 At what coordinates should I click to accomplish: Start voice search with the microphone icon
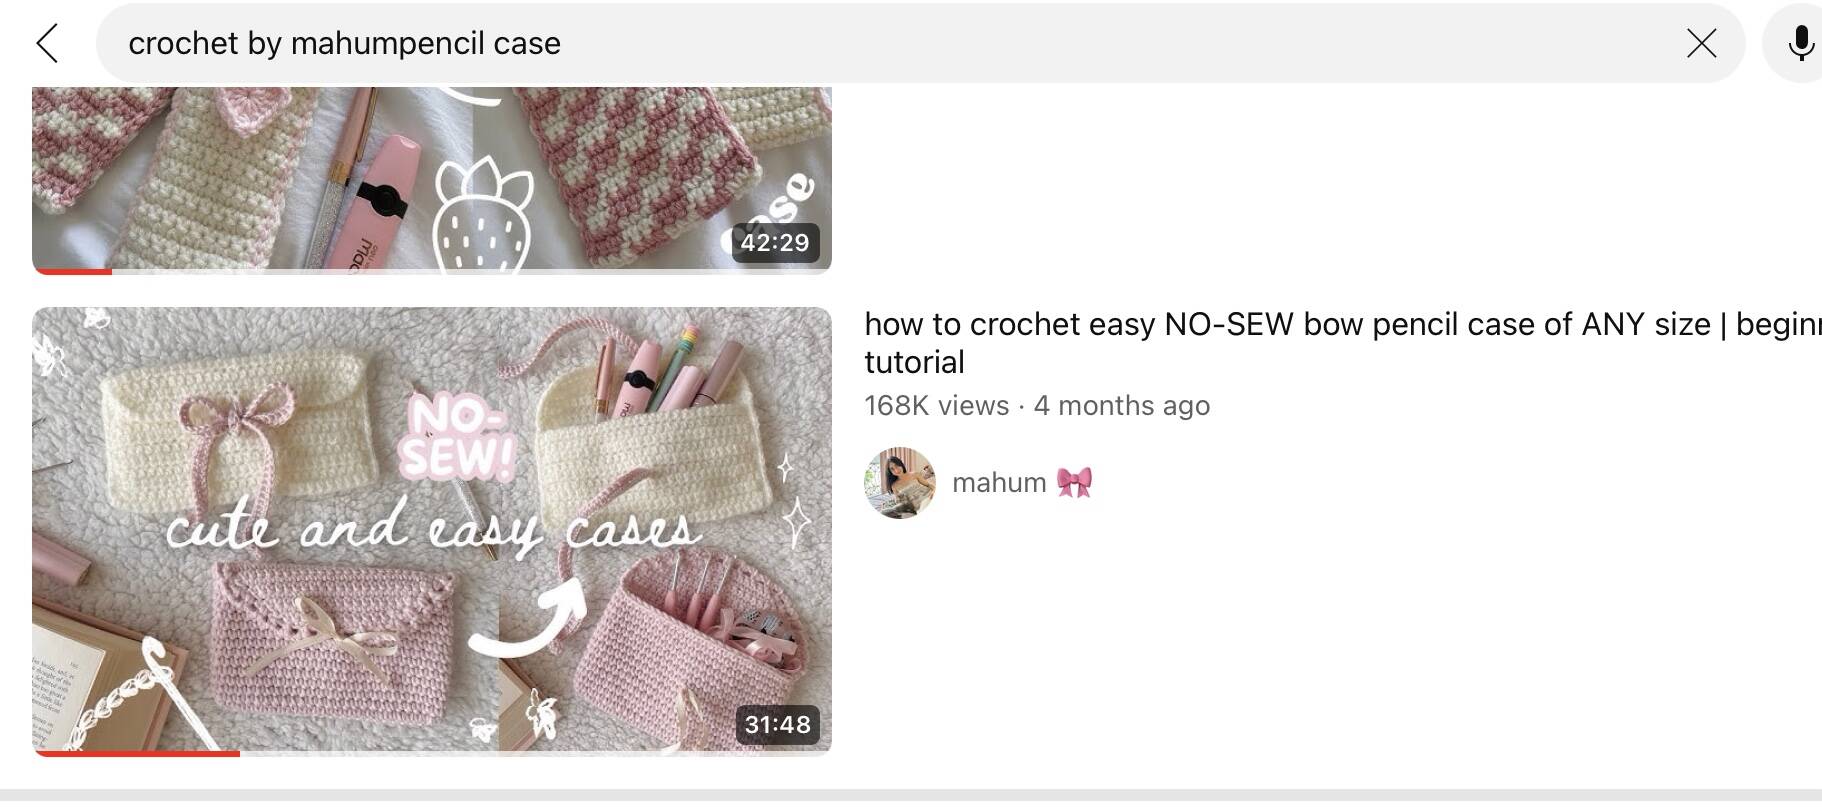click(x=1801, y=43)
